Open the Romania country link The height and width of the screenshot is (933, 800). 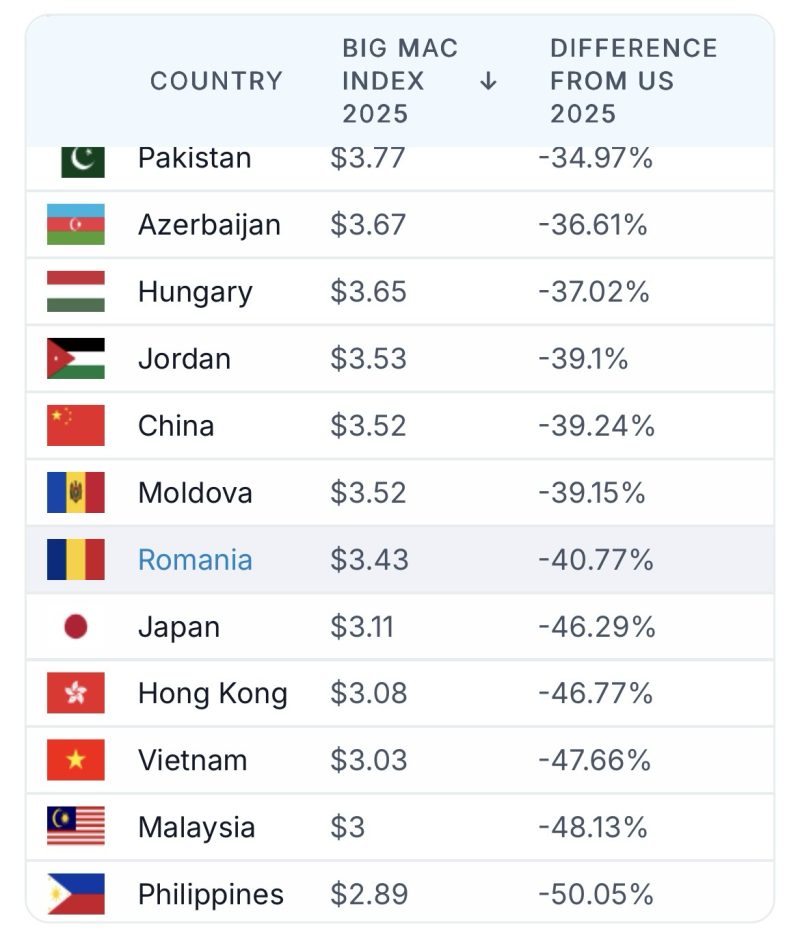[195, 560]
